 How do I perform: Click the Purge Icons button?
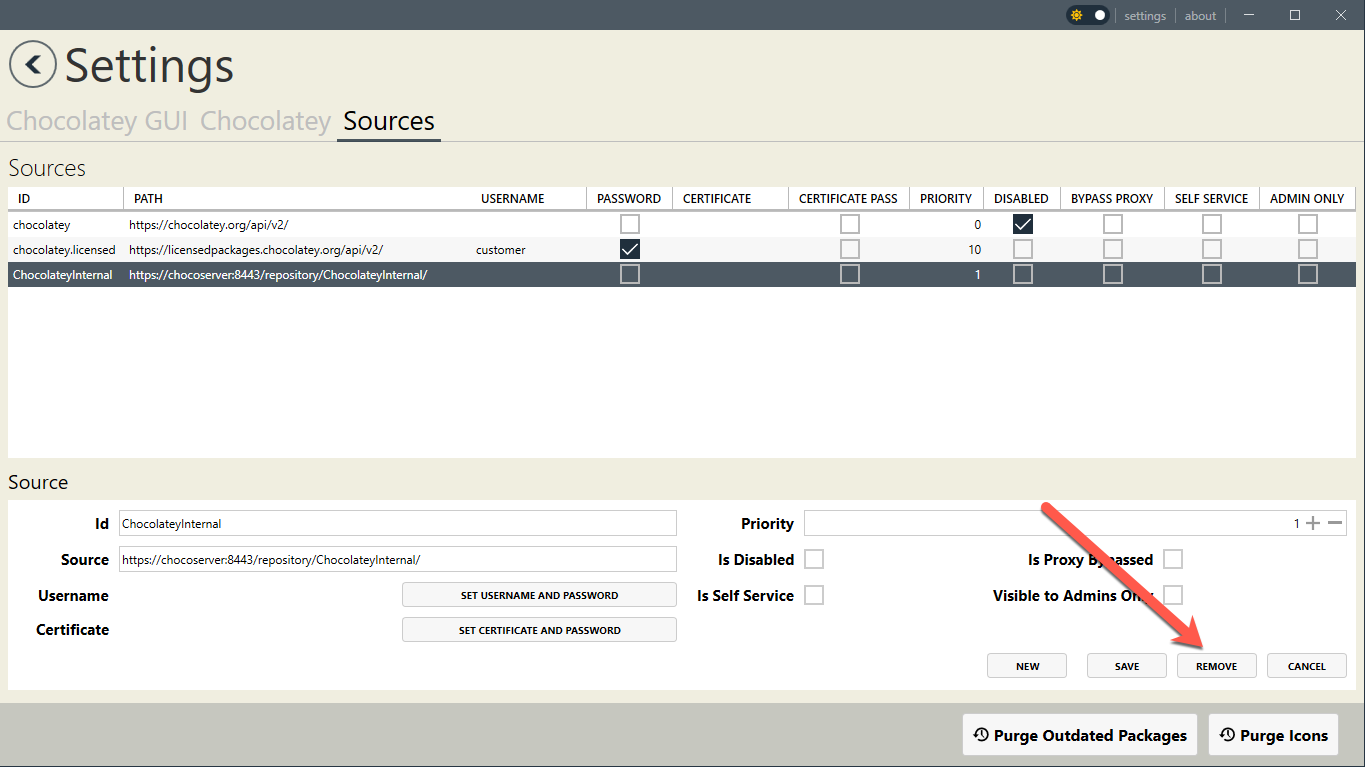[x=1273, y=735]
